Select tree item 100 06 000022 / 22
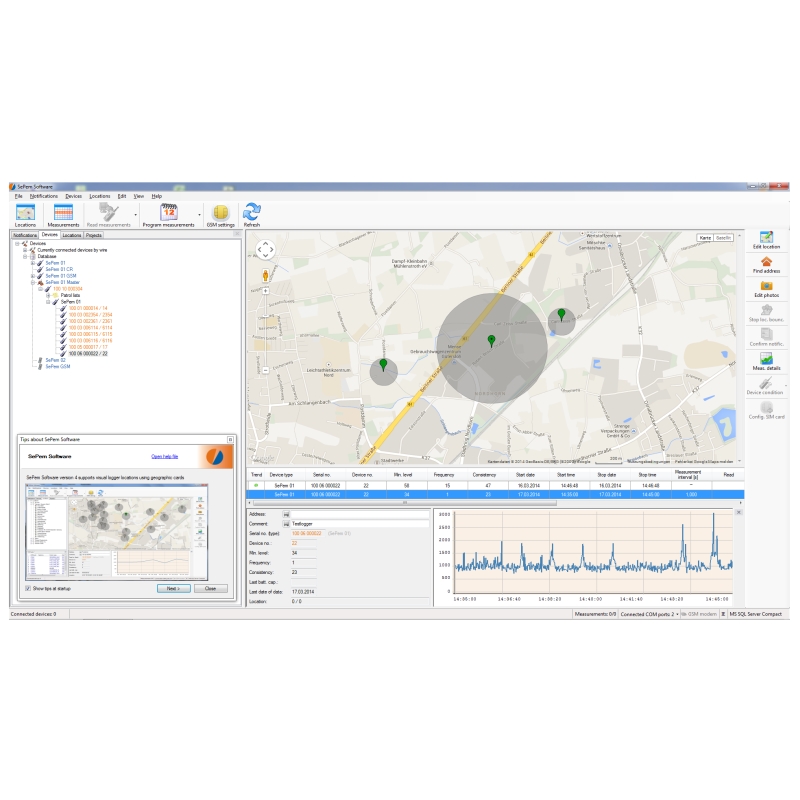800x800 pixels. coord(88,354)
